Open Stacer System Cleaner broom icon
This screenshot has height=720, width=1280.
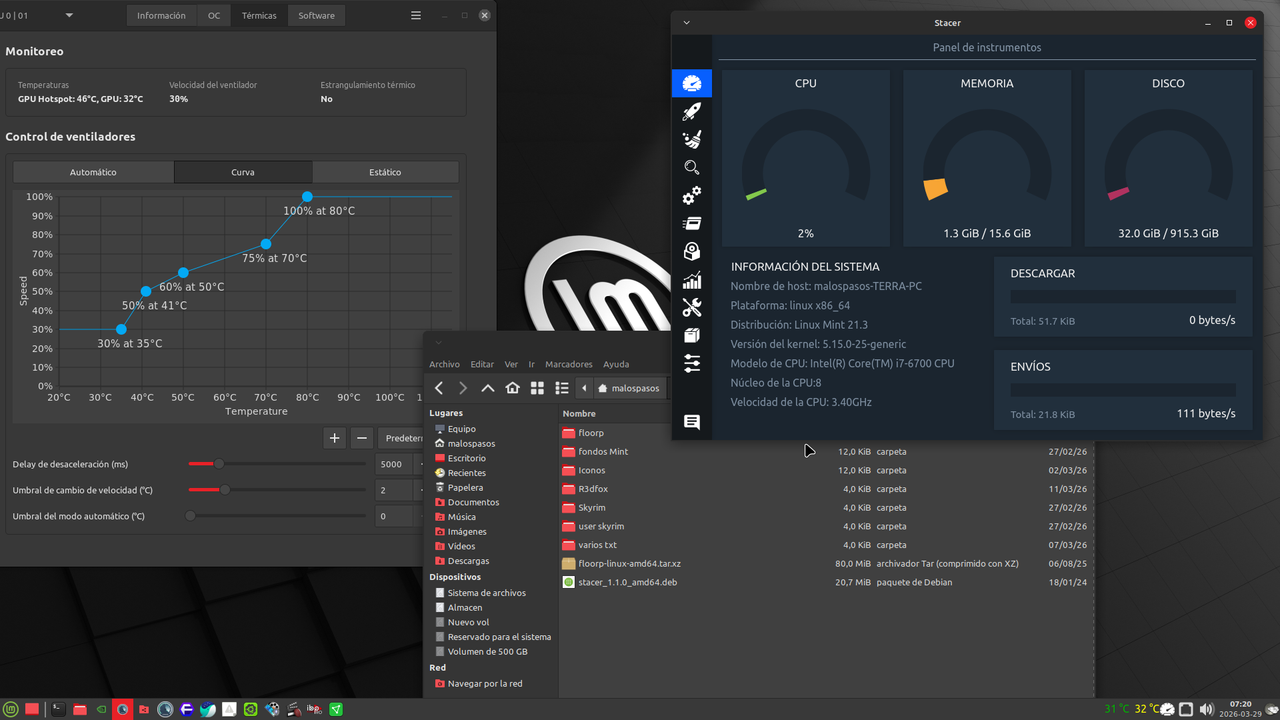pyautogui.click(x=691, y=139)
